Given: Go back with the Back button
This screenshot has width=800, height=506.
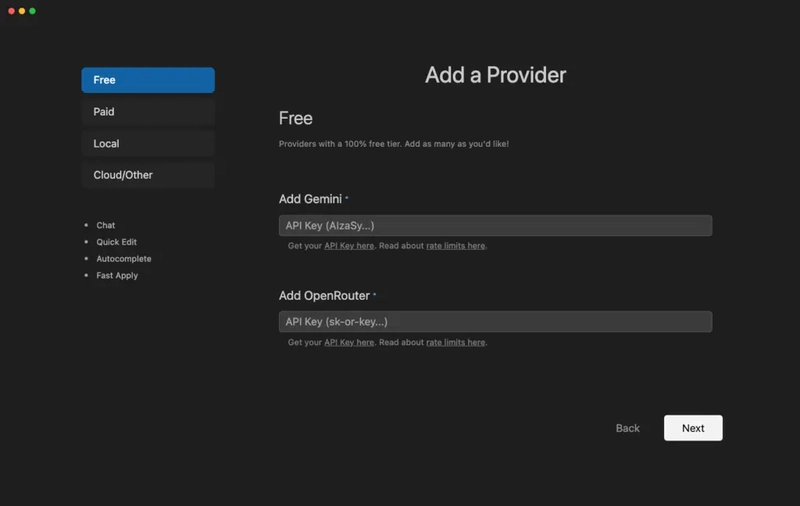Looking at the screenshot, I should [x=628, y=428].
